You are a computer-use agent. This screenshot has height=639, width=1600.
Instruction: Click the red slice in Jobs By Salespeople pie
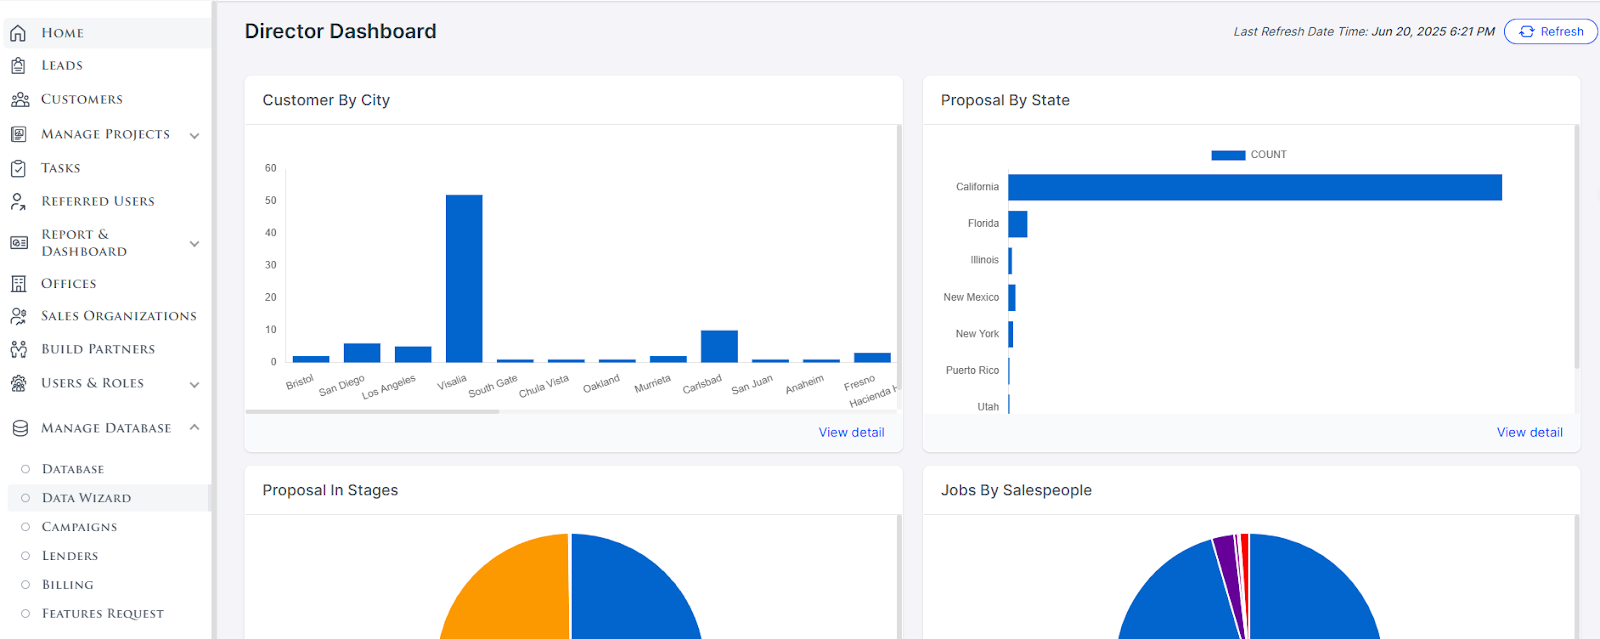(x=1245, y=560)
